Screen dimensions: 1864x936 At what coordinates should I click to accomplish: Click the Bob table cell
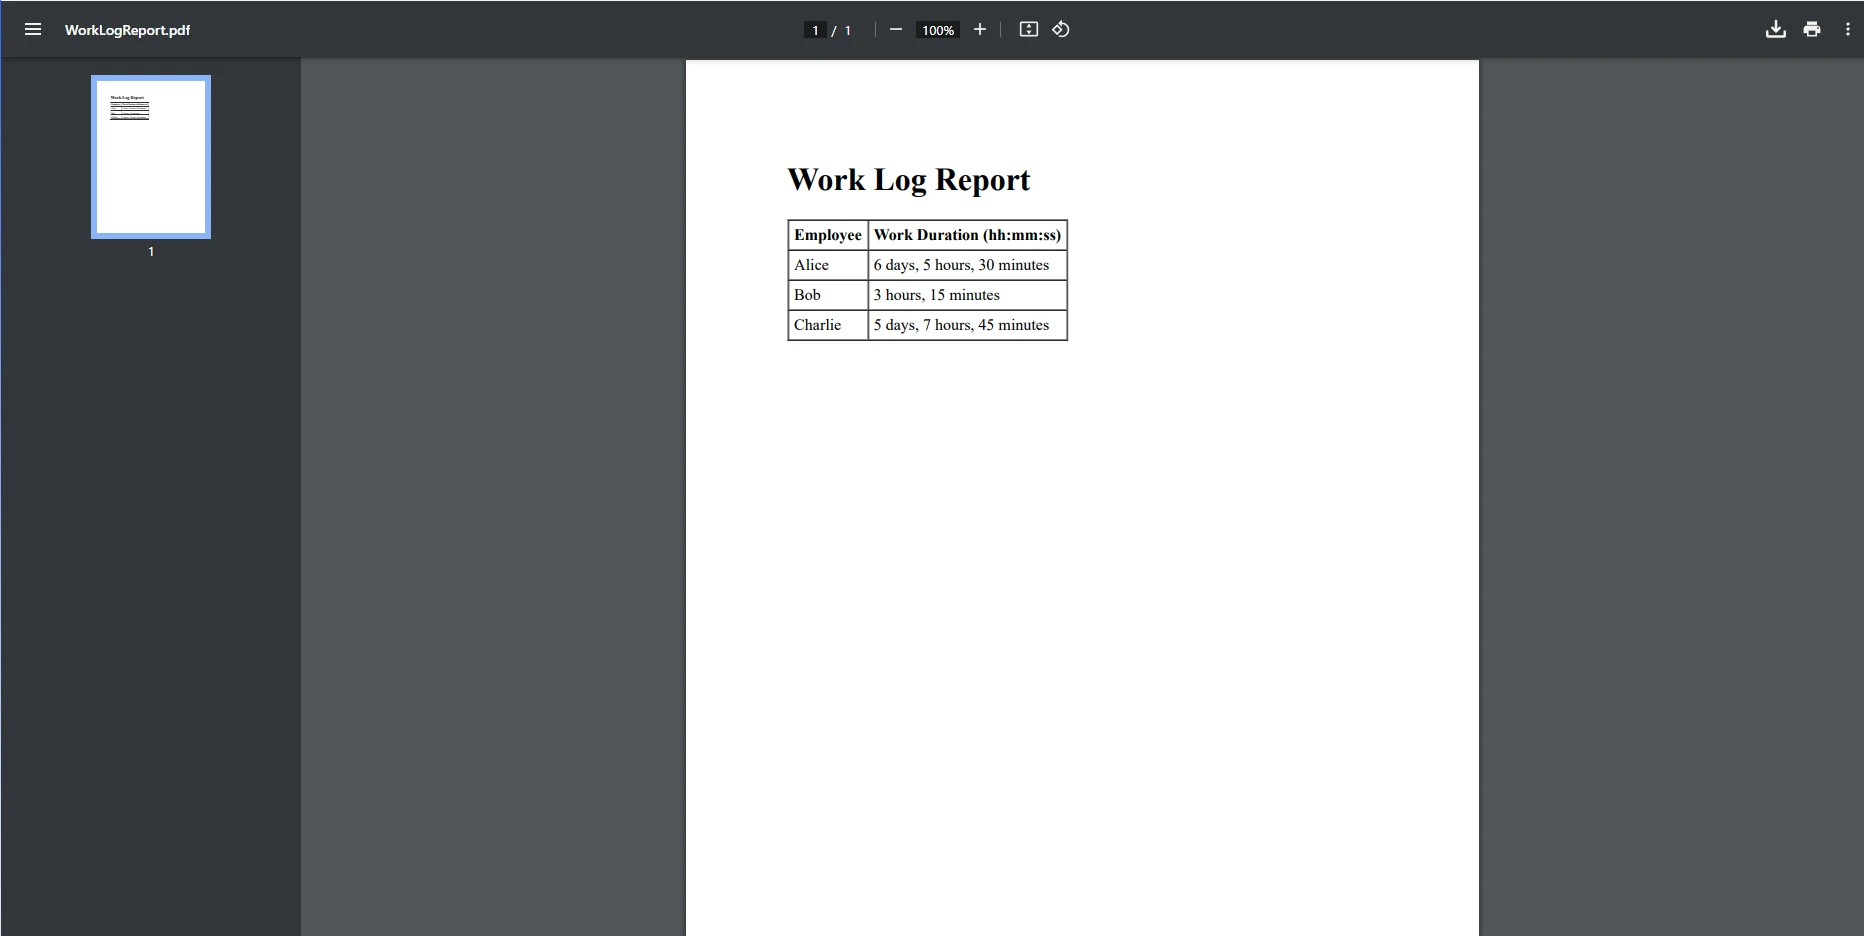tap(828, 295)
